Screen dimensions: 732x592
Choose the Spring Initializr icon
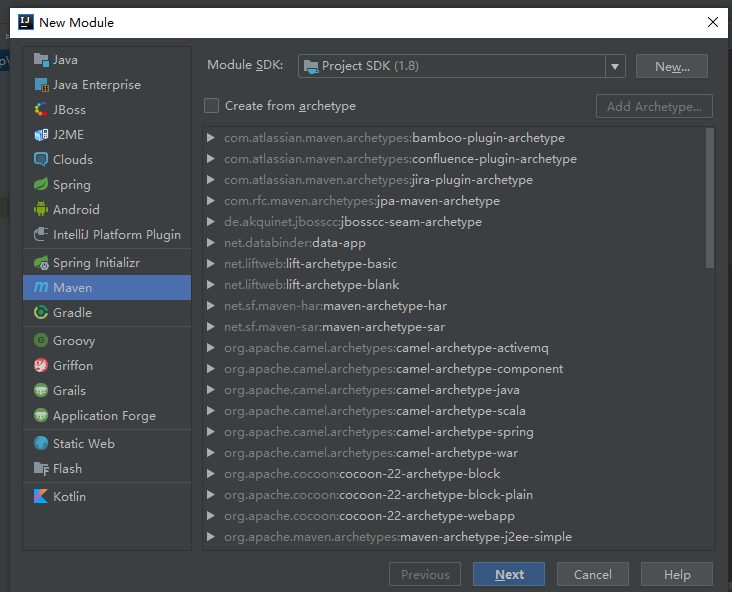click(41, 263)
